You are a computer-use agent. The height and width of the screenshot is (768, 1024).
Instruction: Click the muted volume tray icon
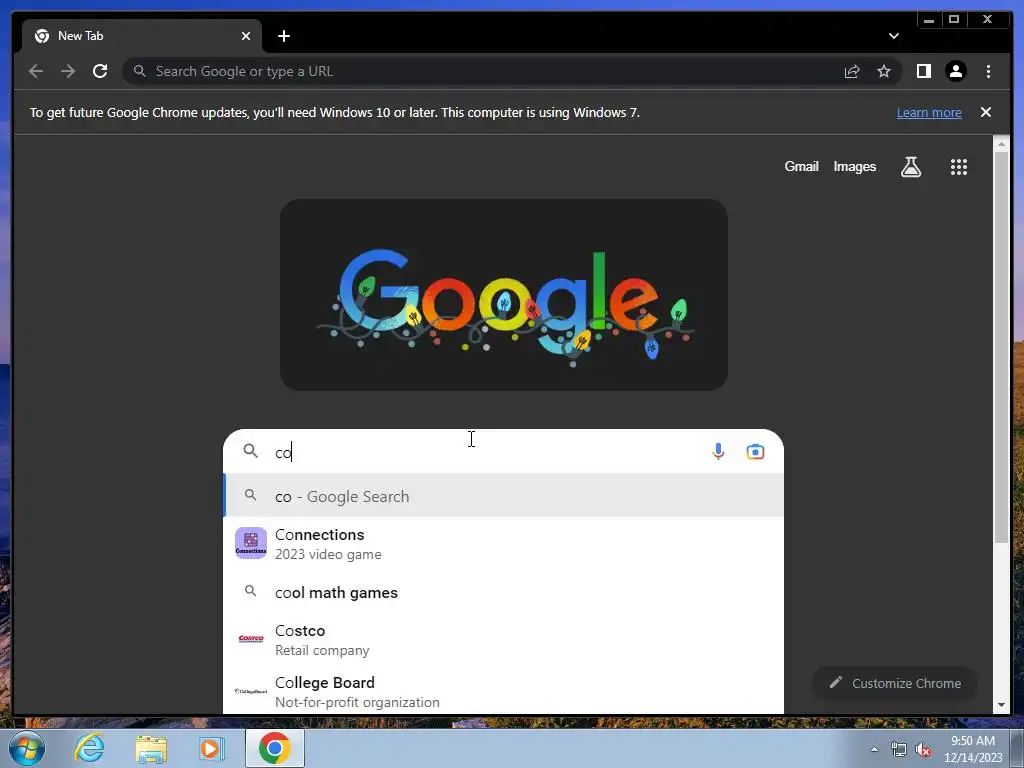click(923, 750)
